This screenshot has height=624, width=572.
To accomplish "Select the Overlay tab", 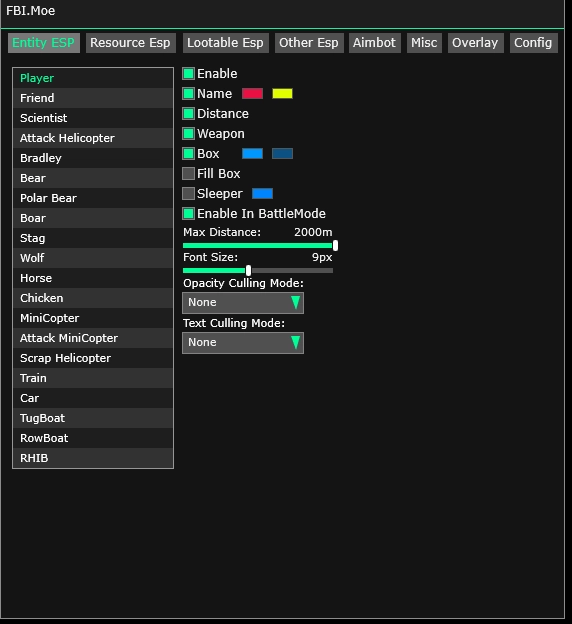I will click(x=475, y=43).
